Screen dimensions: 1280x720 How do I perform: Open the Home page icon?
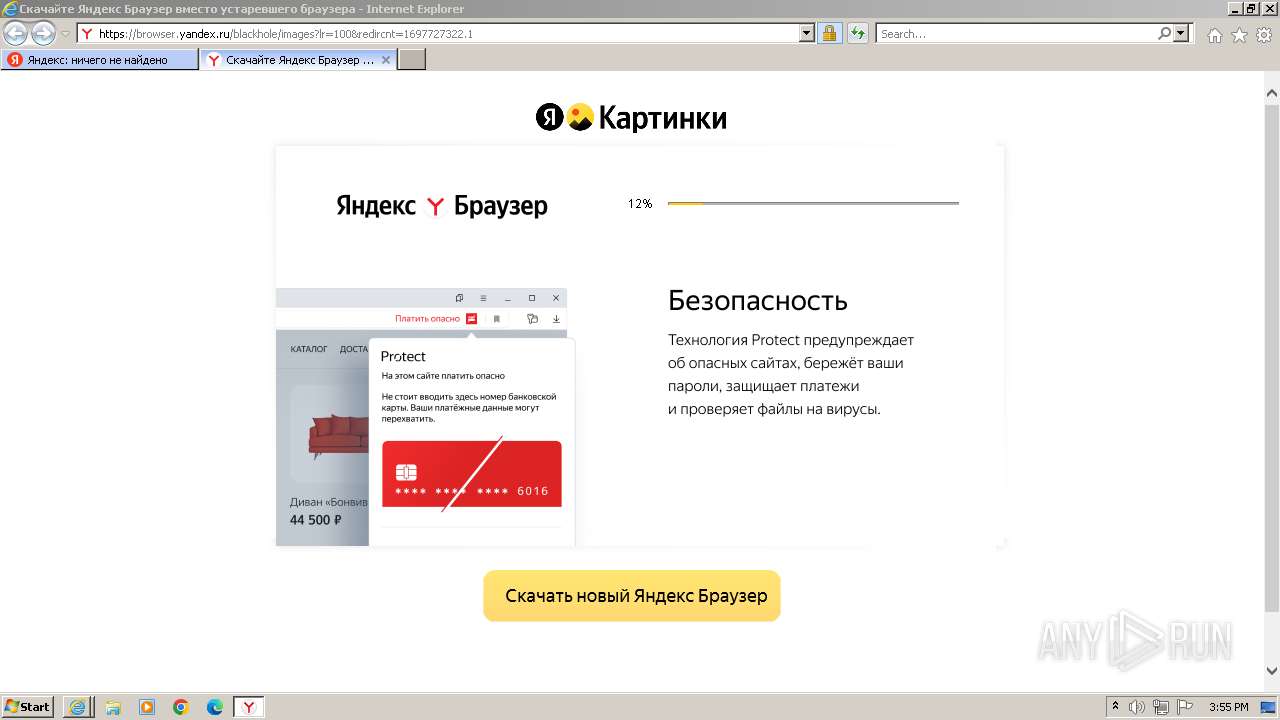pyautogui.click(x=1214, y=35)
